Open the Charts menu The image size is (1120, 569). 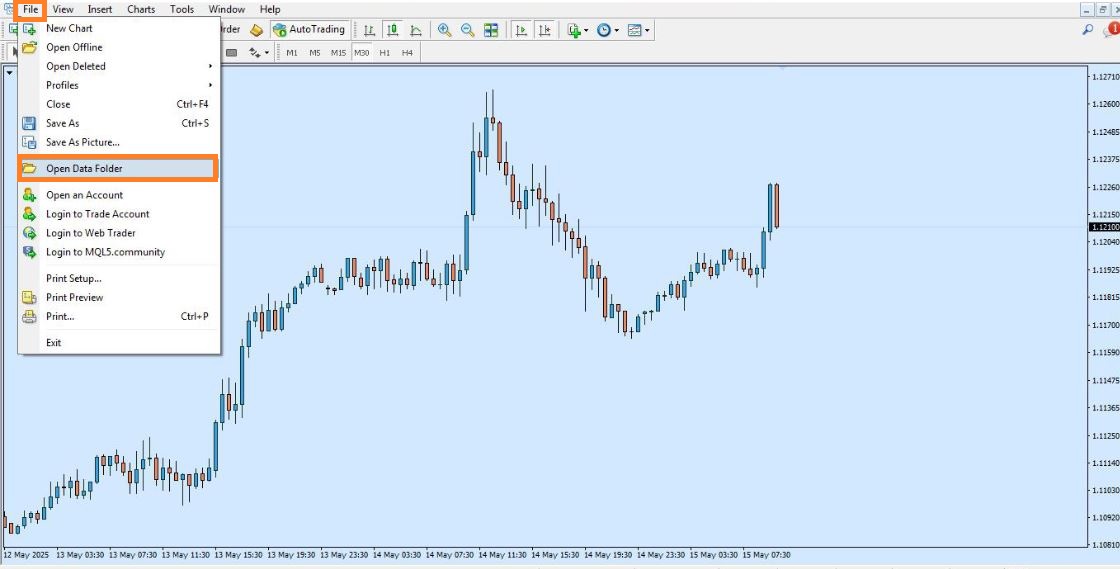141,9
